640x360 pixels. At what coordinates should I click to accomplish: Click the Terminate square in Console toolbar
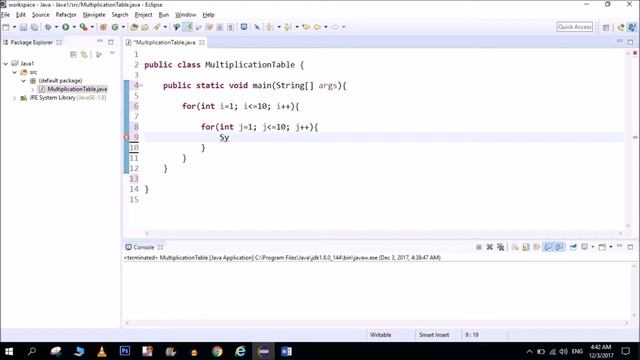(x=479, y=247)
